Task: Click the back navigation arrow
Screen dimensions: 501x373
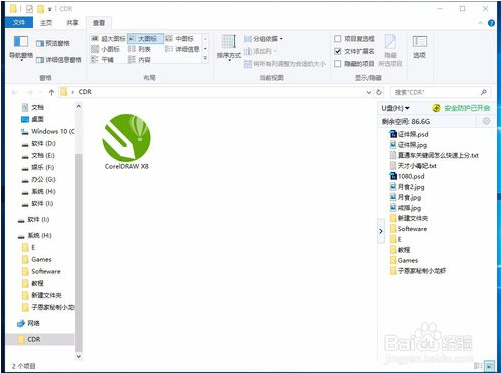Action: click(14, 92)
